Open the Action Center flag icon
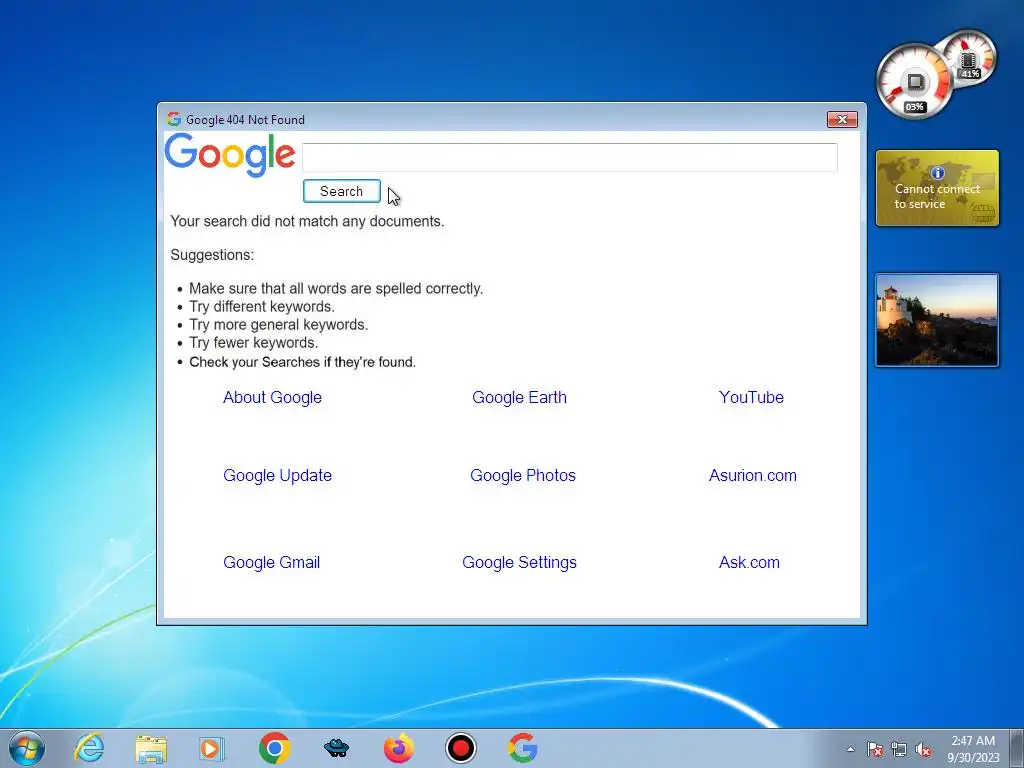This screenshot has height=768, width=1024. pos(874,749)
